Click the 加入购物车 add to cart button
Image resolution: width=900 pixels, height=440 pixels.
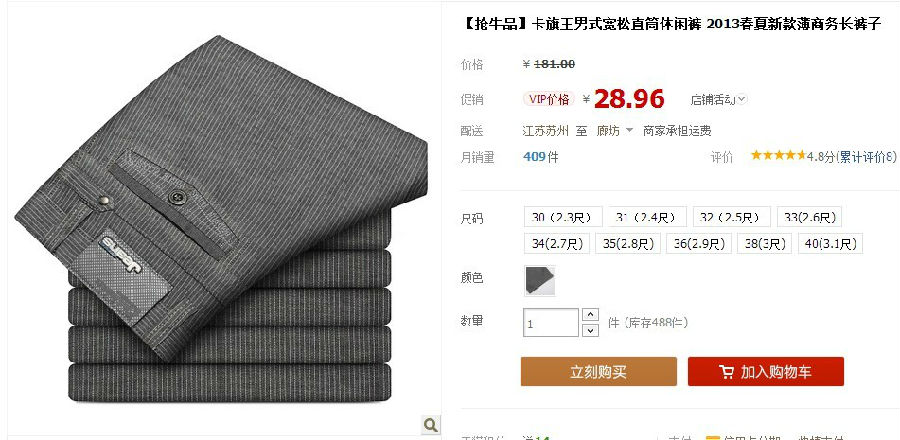click(x=766, y=372)
